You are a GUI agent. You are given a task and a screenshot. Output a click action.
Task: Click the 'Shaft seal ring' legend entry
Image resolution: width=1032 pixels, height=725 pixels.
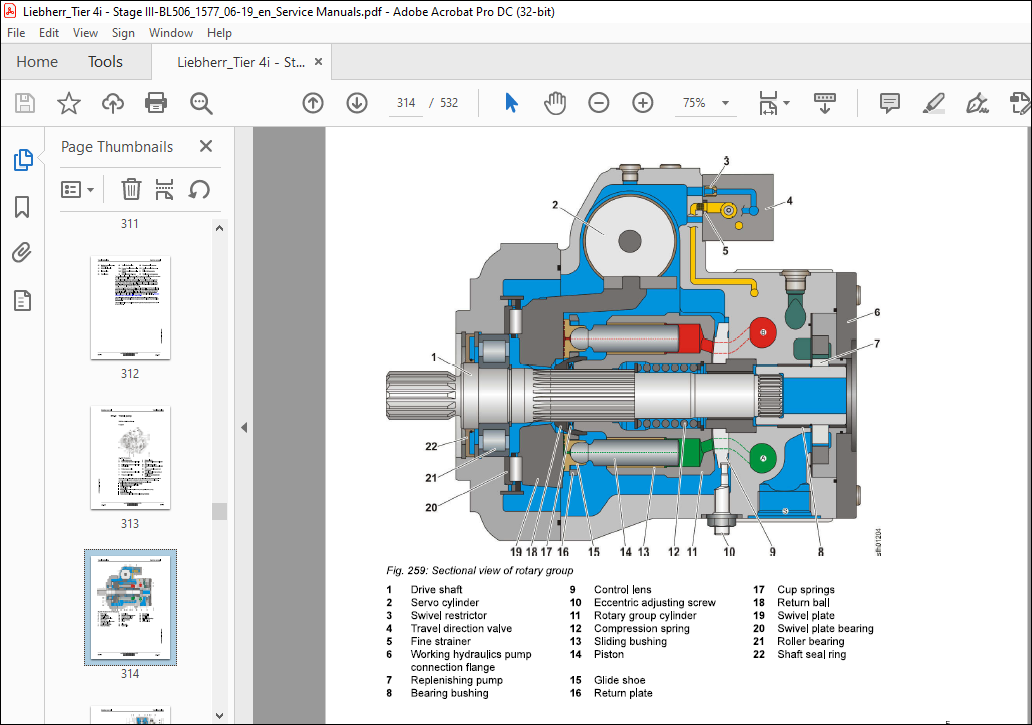click(812, 655)
